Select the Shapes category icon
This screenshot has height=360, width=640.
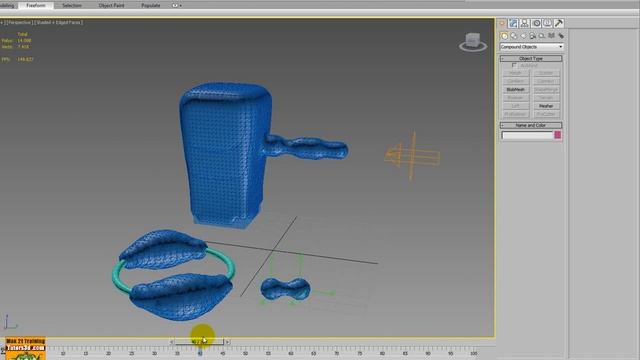pyautogui.click(x=514, y=36)
